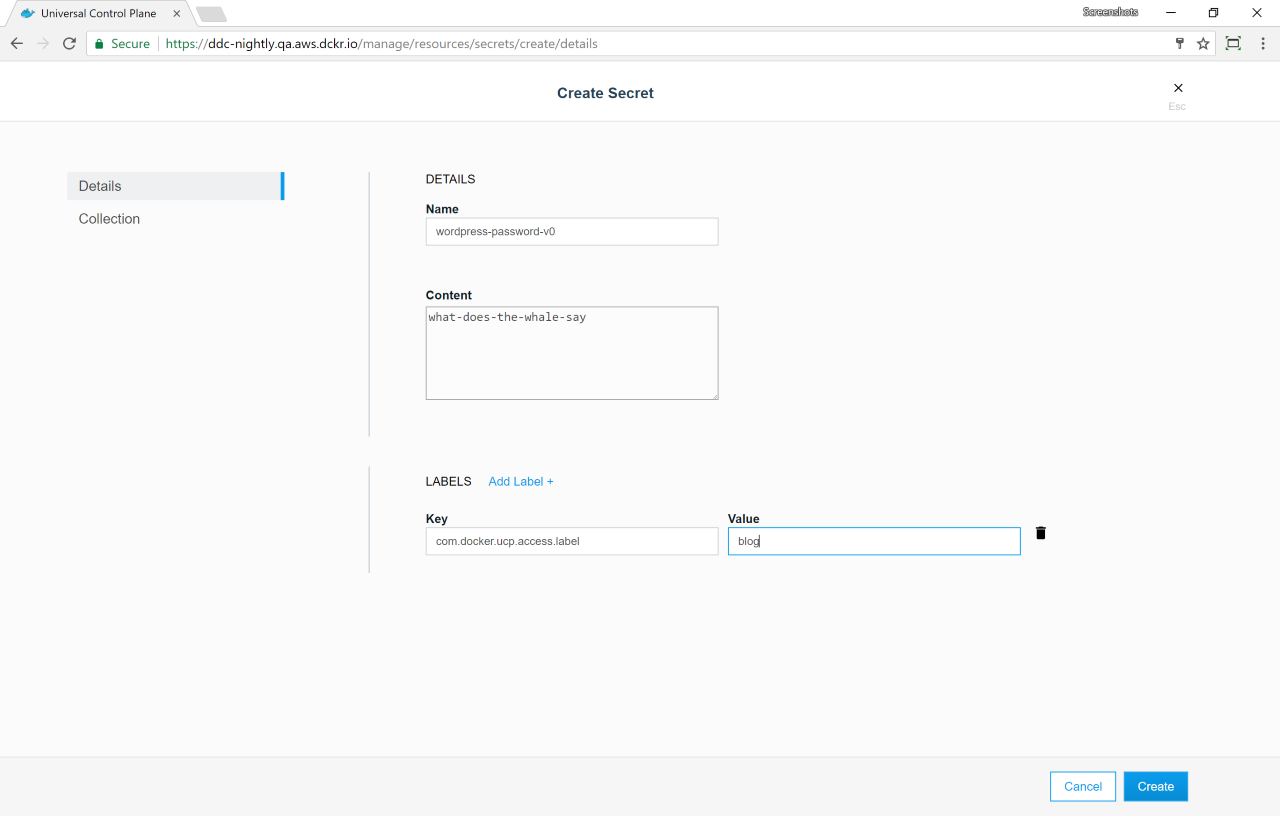
Task: Click the browser back arrow
Action: 16,44
